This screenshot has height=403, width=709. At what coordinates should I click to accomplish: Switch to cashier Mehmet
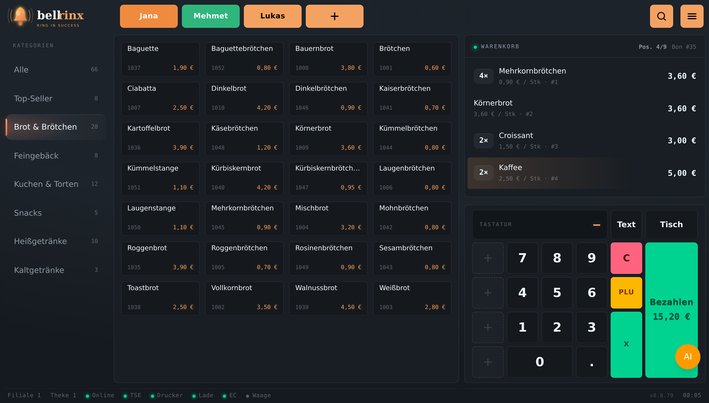pos(211,16)
